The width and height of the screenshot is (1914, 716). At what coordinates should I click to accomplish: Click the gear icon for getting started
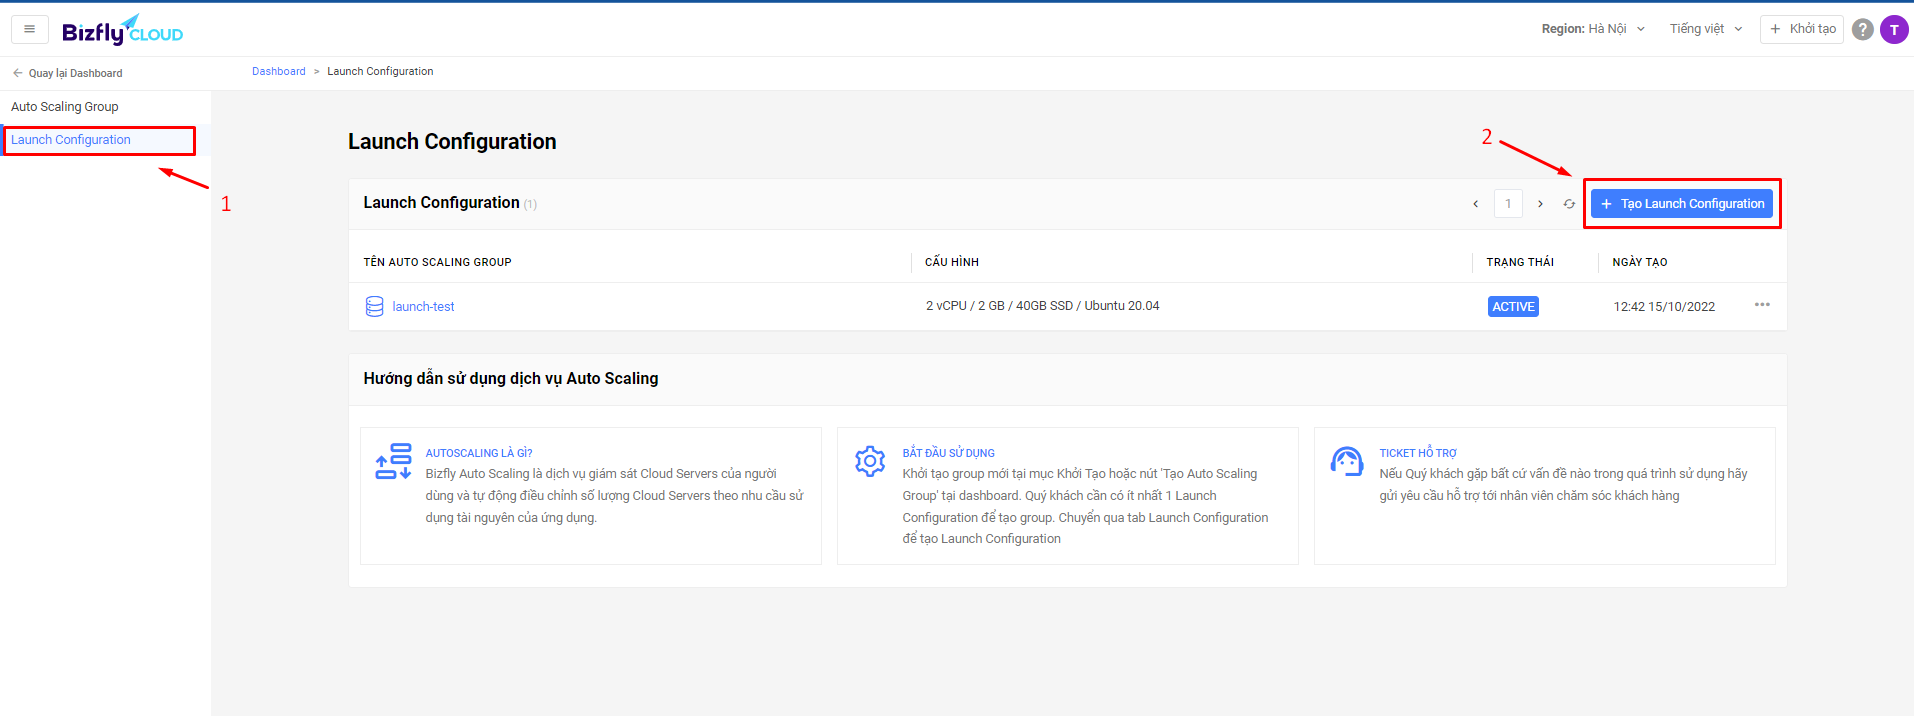[x=870, y=461]
